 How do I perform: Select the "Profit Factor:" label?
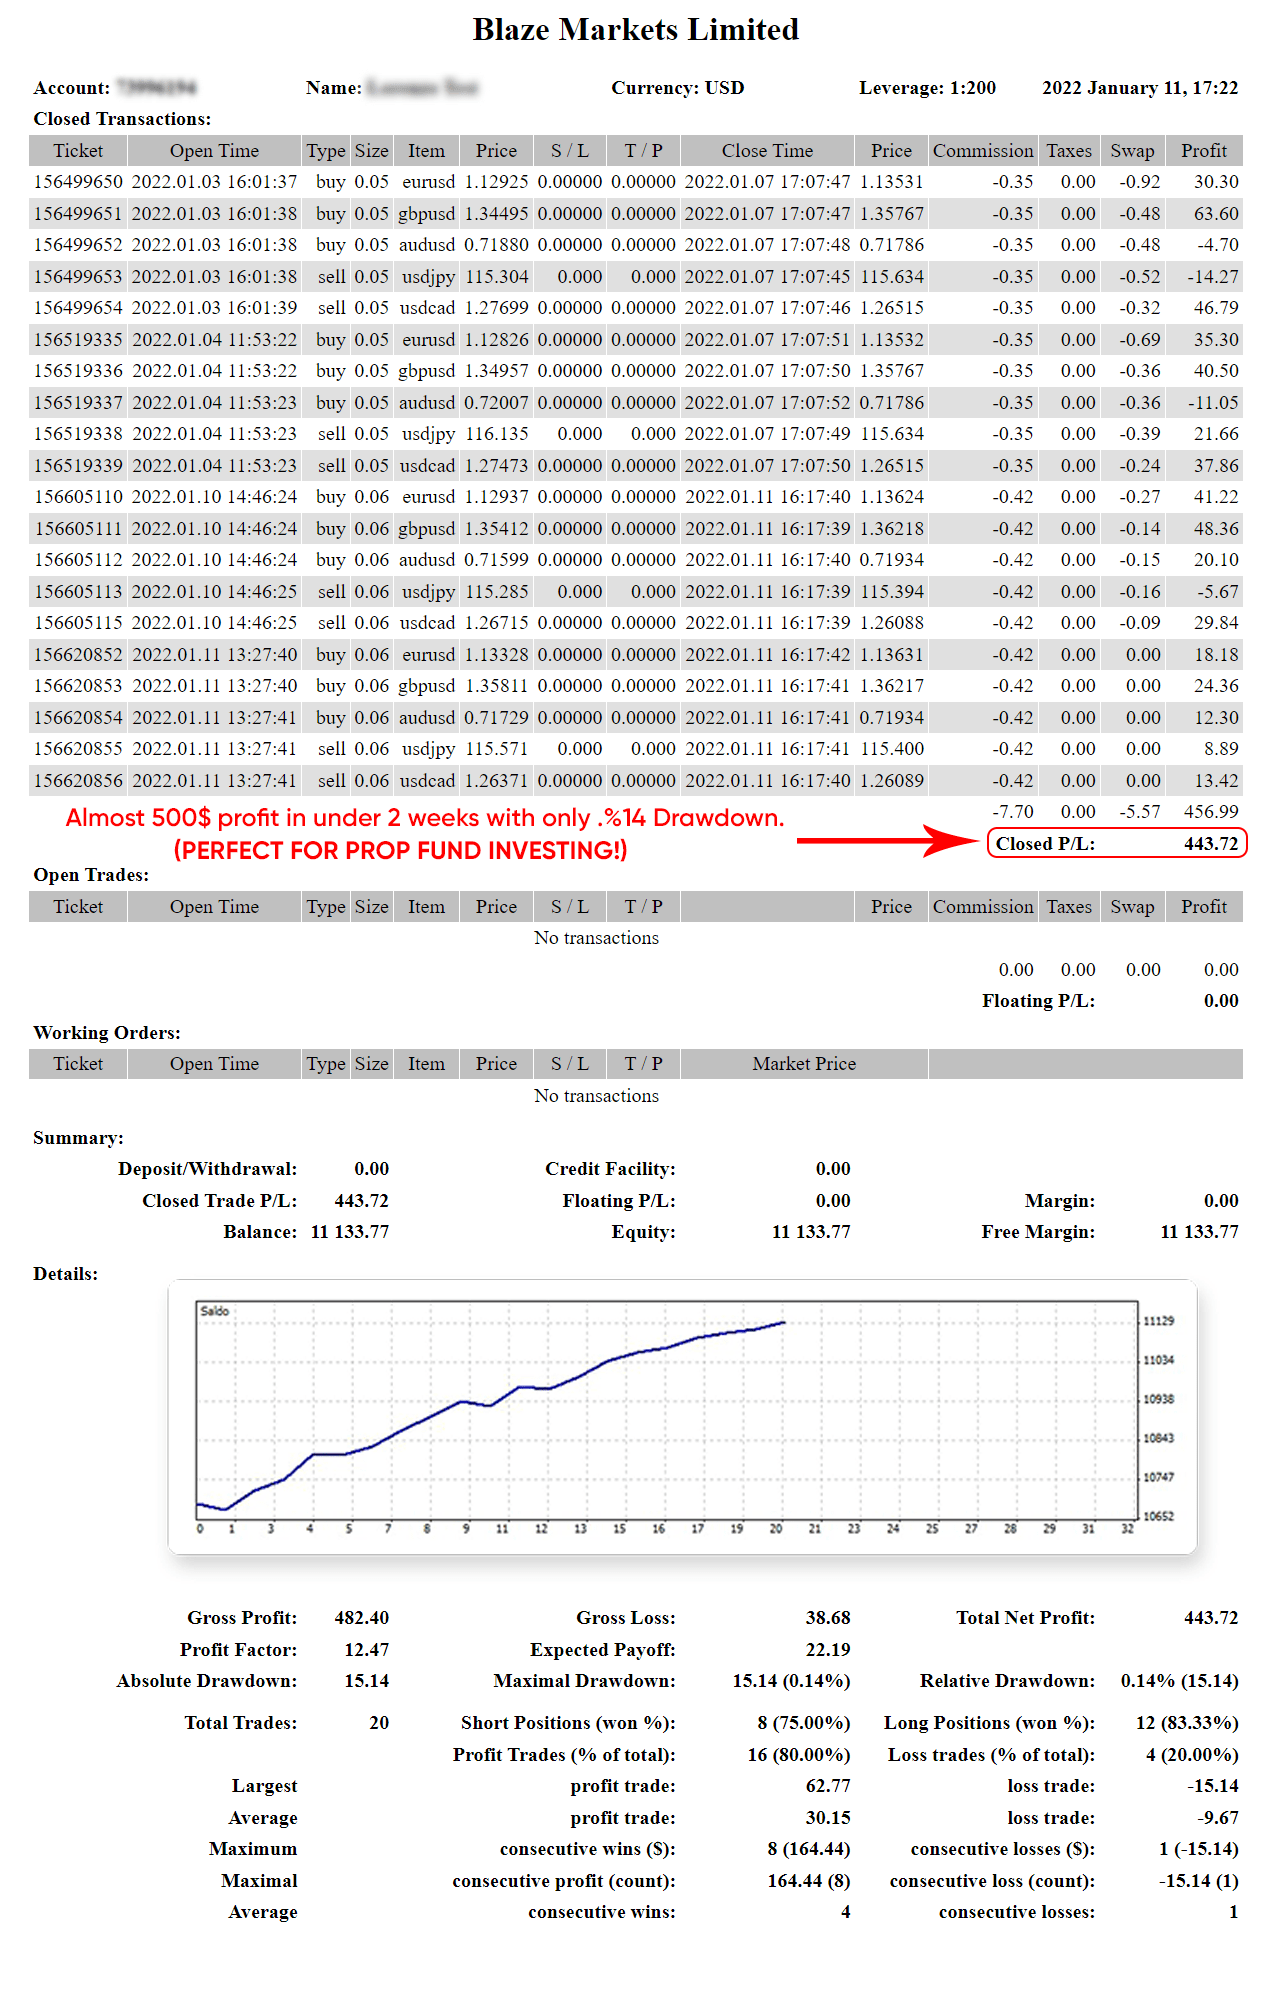[x=238, y=1650]
